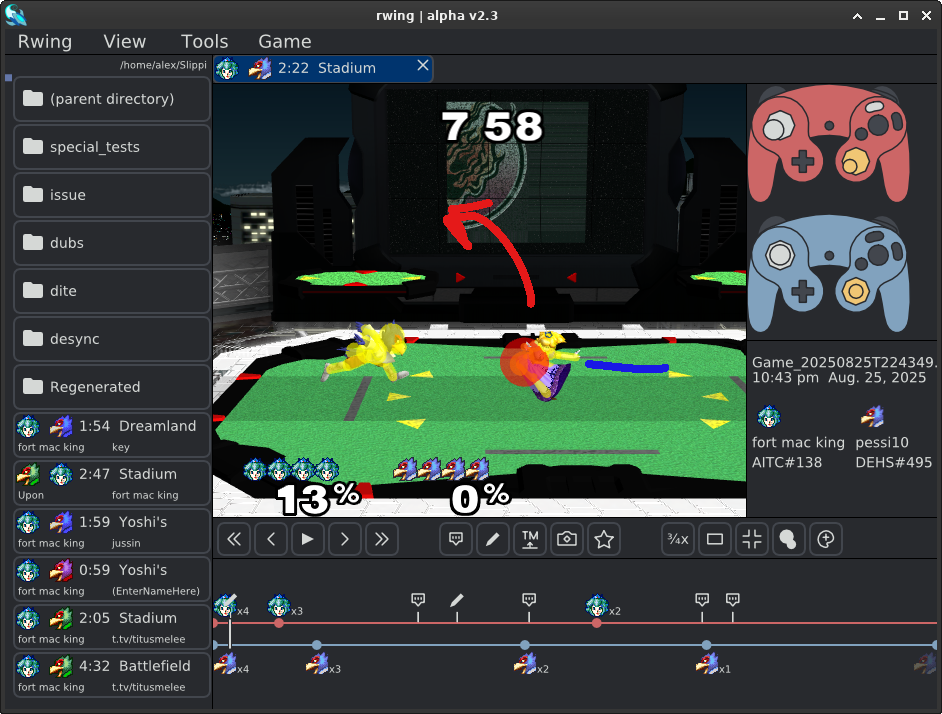
Task: Open the special_tests folder
Action: (112, 147)
